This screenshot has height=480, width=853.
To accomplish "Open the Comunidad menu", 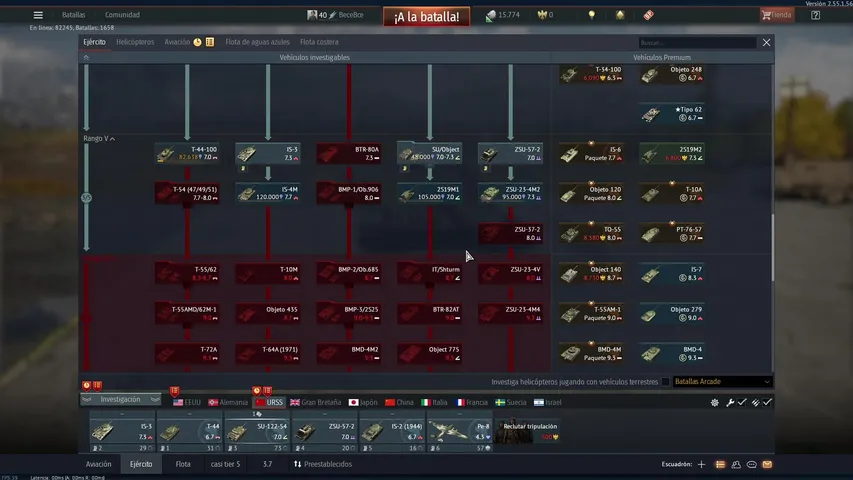I will 122,15.
